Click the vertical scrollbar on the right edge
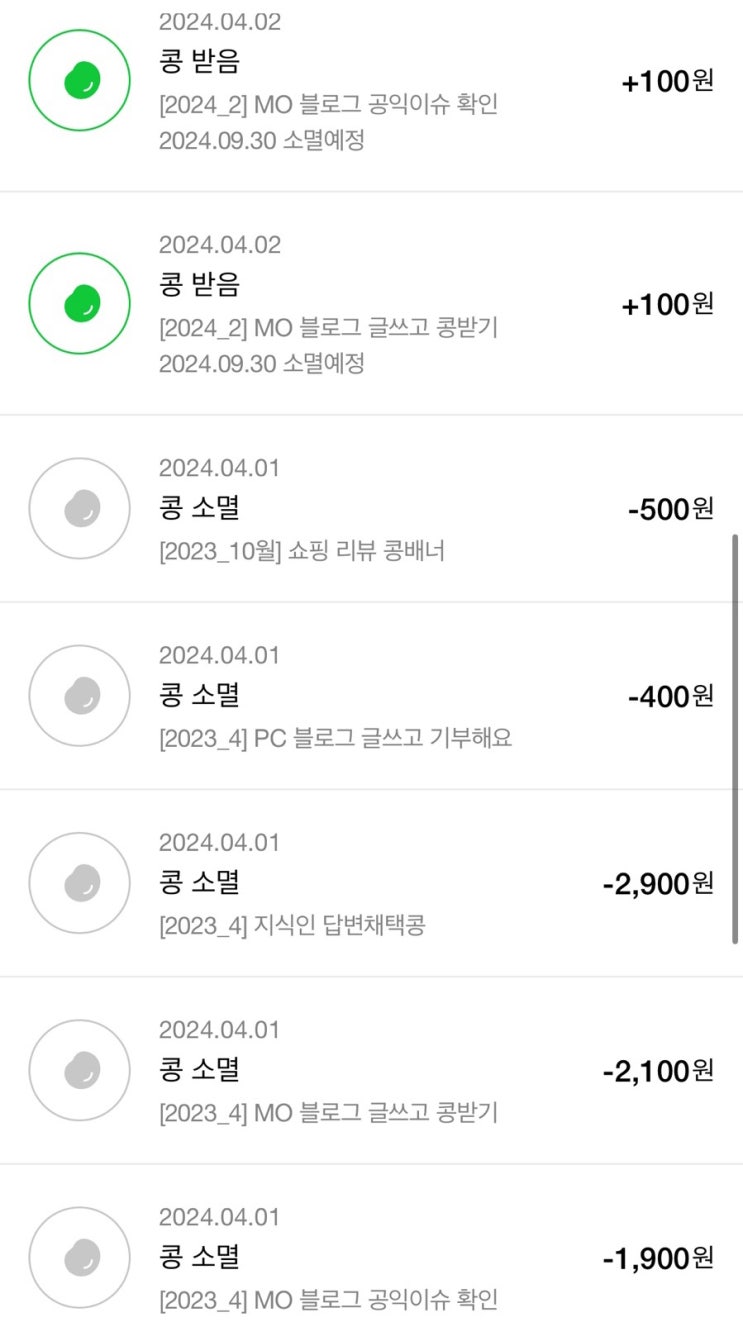Image resolution: width=743 pixels, height=1322 pixels. click(x=736, y=738)
